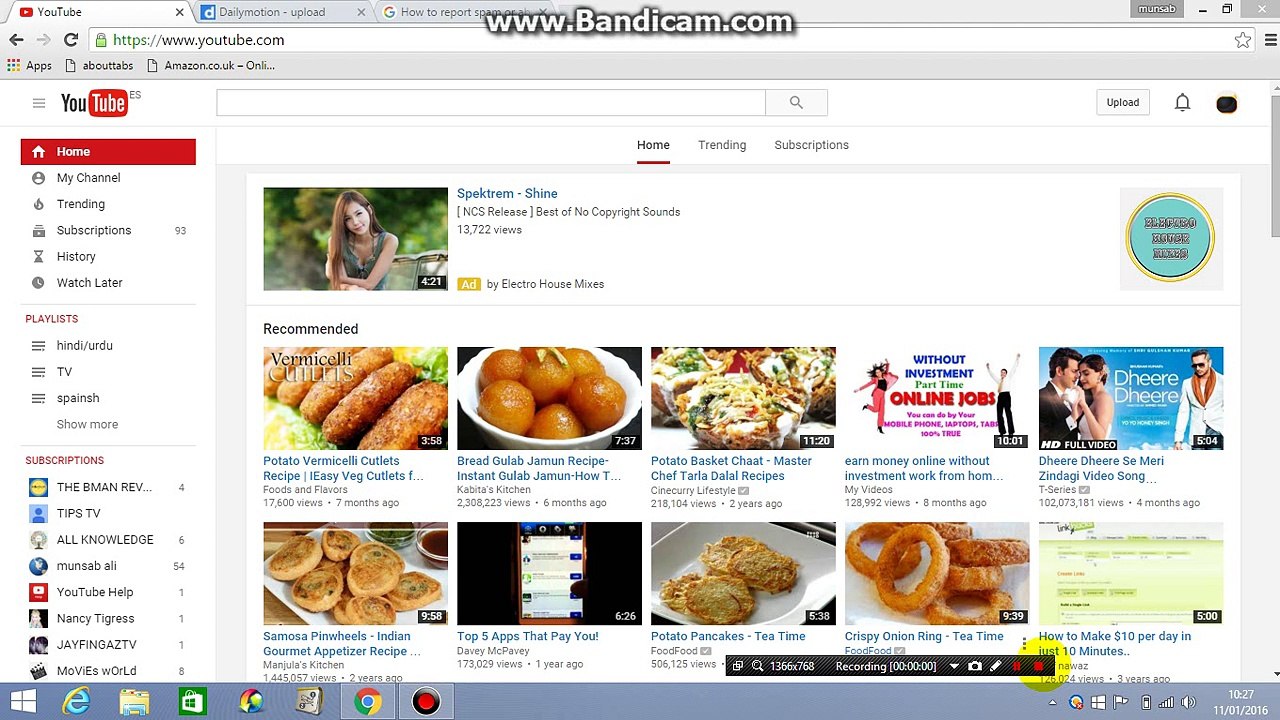This screenshot has height=720, width=1280.
Task: Show hidden system tray icons
Action: tap(1052, 703)
